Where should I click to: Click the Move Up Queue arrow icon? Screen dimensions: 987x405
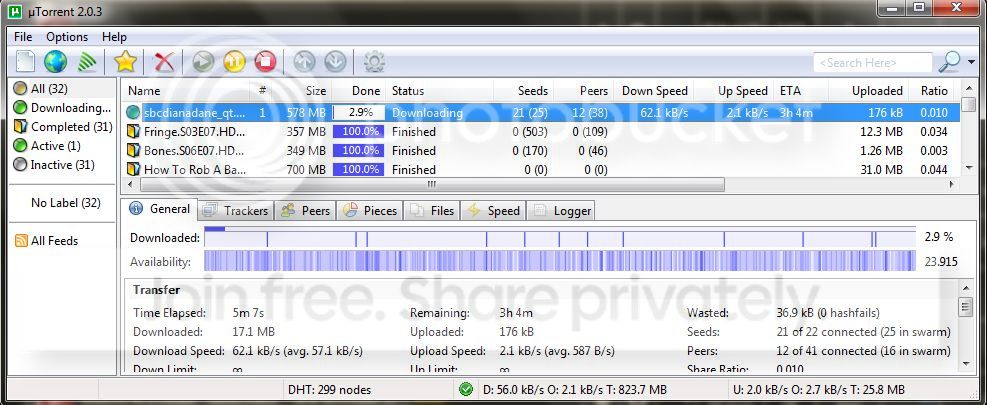304,62
